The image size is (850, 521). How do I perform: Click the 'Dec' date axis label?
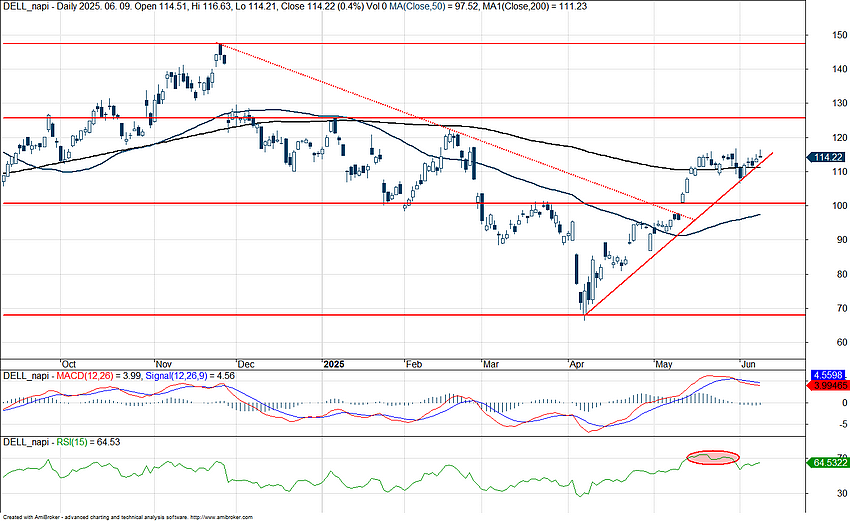(247, 364)
